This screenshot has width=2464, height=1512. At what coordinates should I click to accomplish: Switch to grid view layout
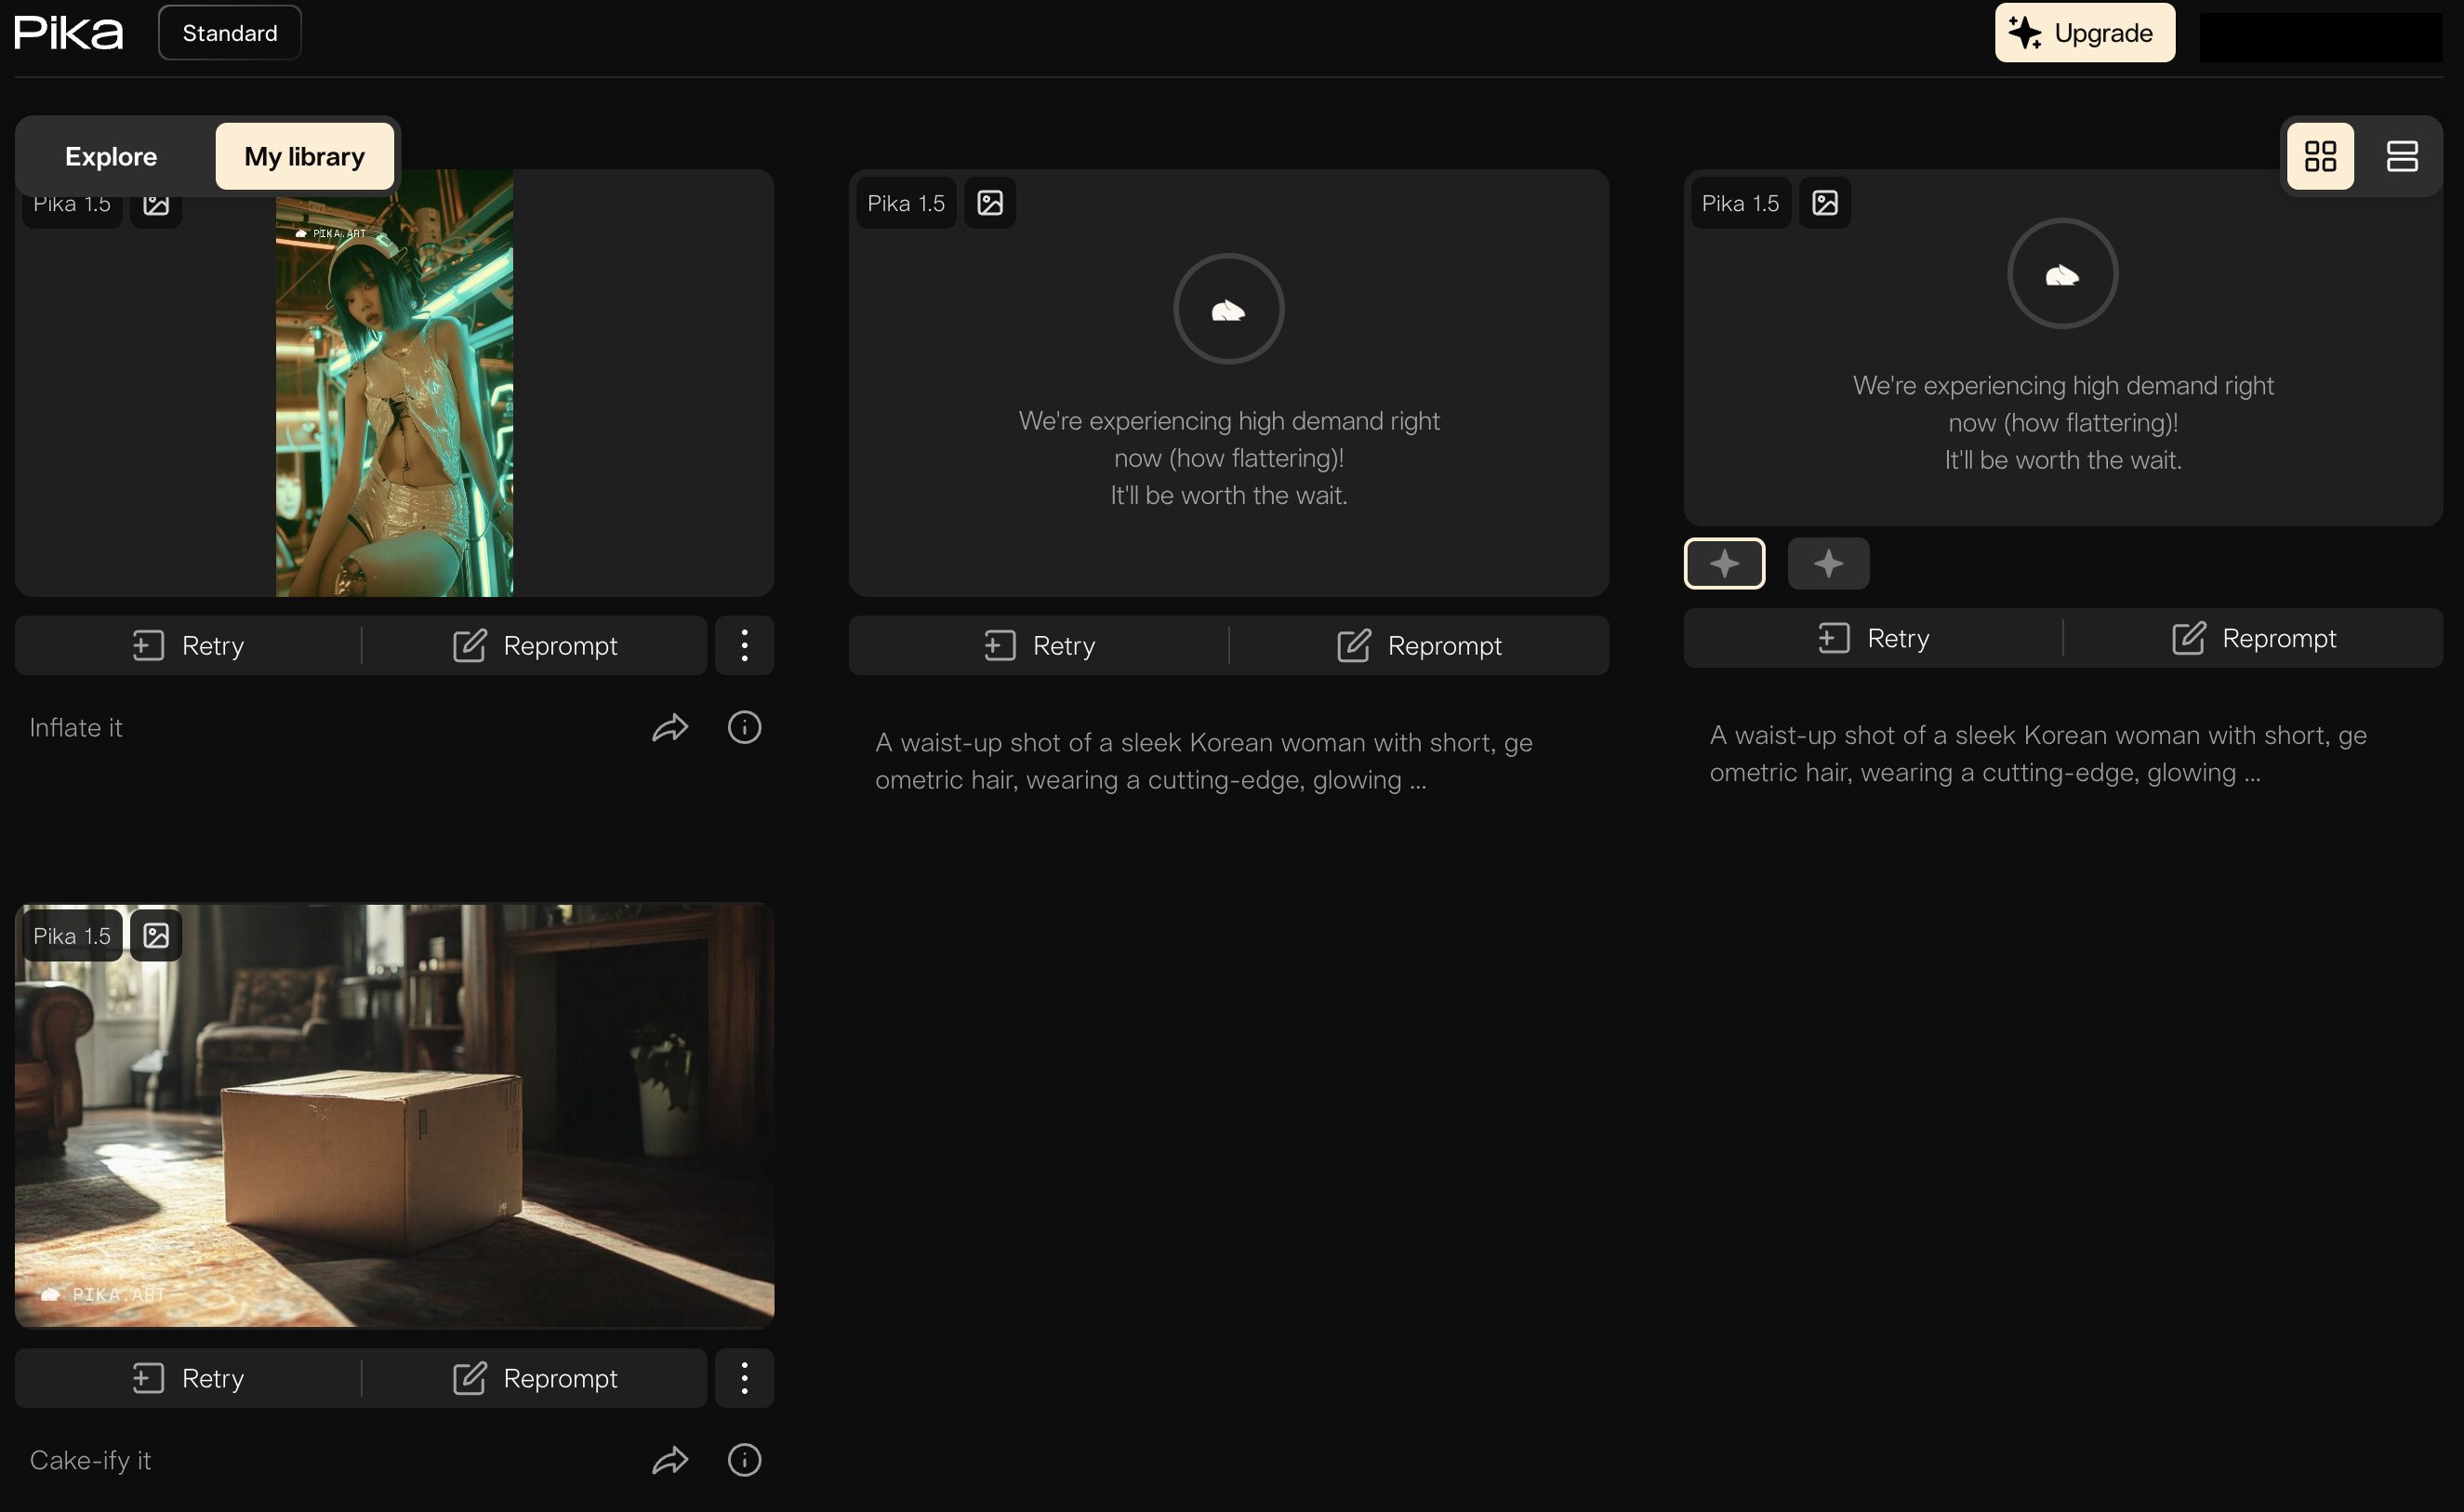[x=2320, y=156]
